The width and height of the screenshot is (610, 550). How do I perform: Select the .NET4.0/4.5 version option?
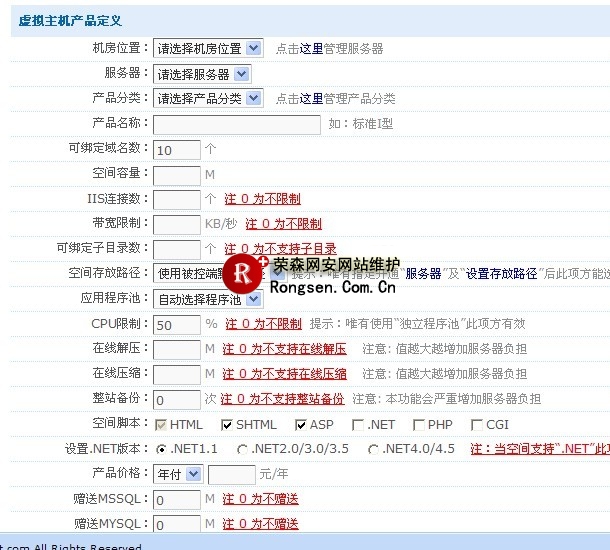click(x=374, y=449)
